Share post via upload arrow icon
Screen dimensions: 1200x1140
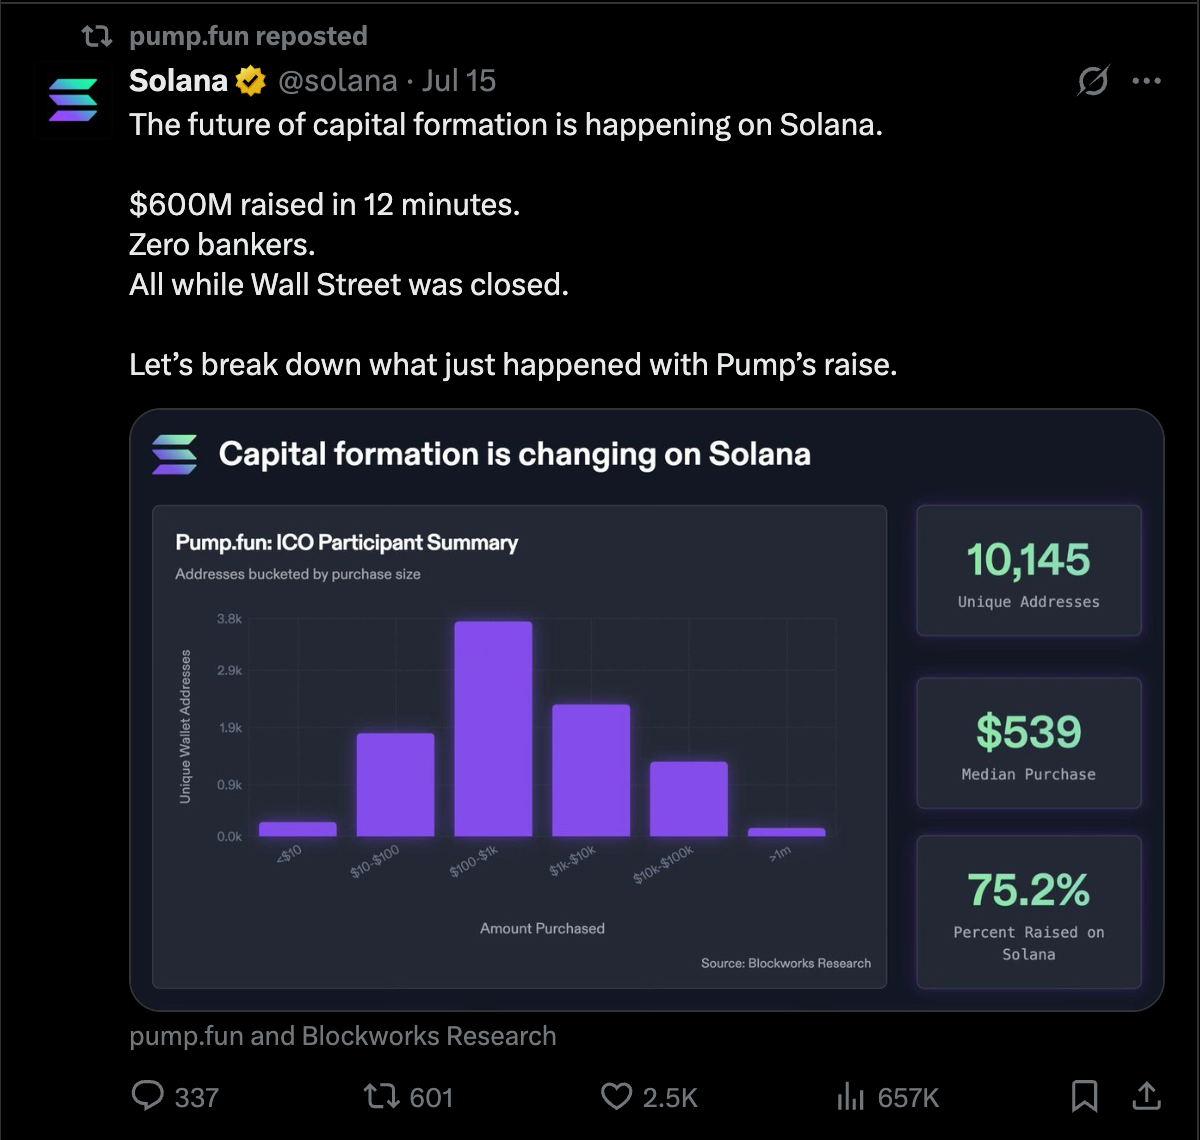coord(1146,1096)
